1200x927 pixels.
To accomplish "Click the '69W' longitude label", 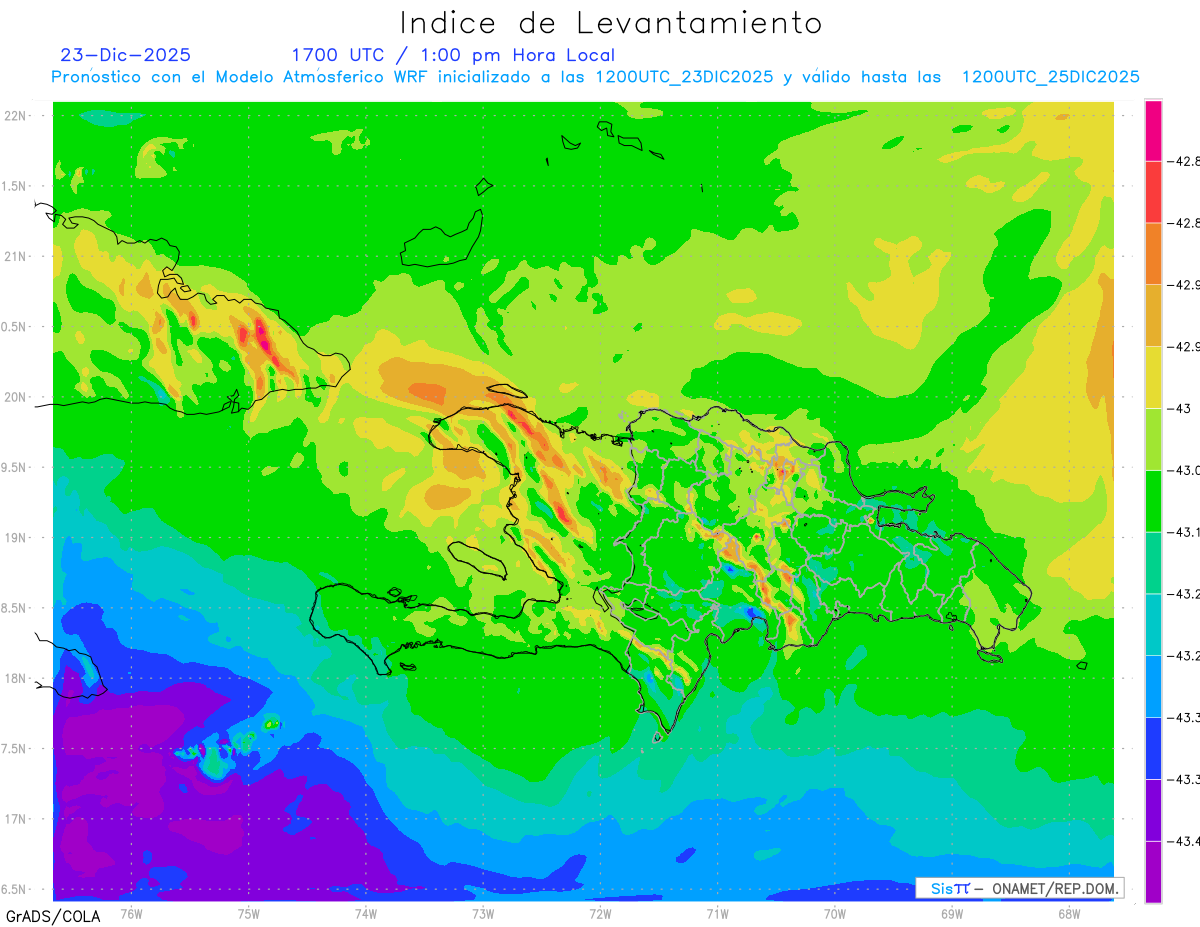I will pos(951,913).
